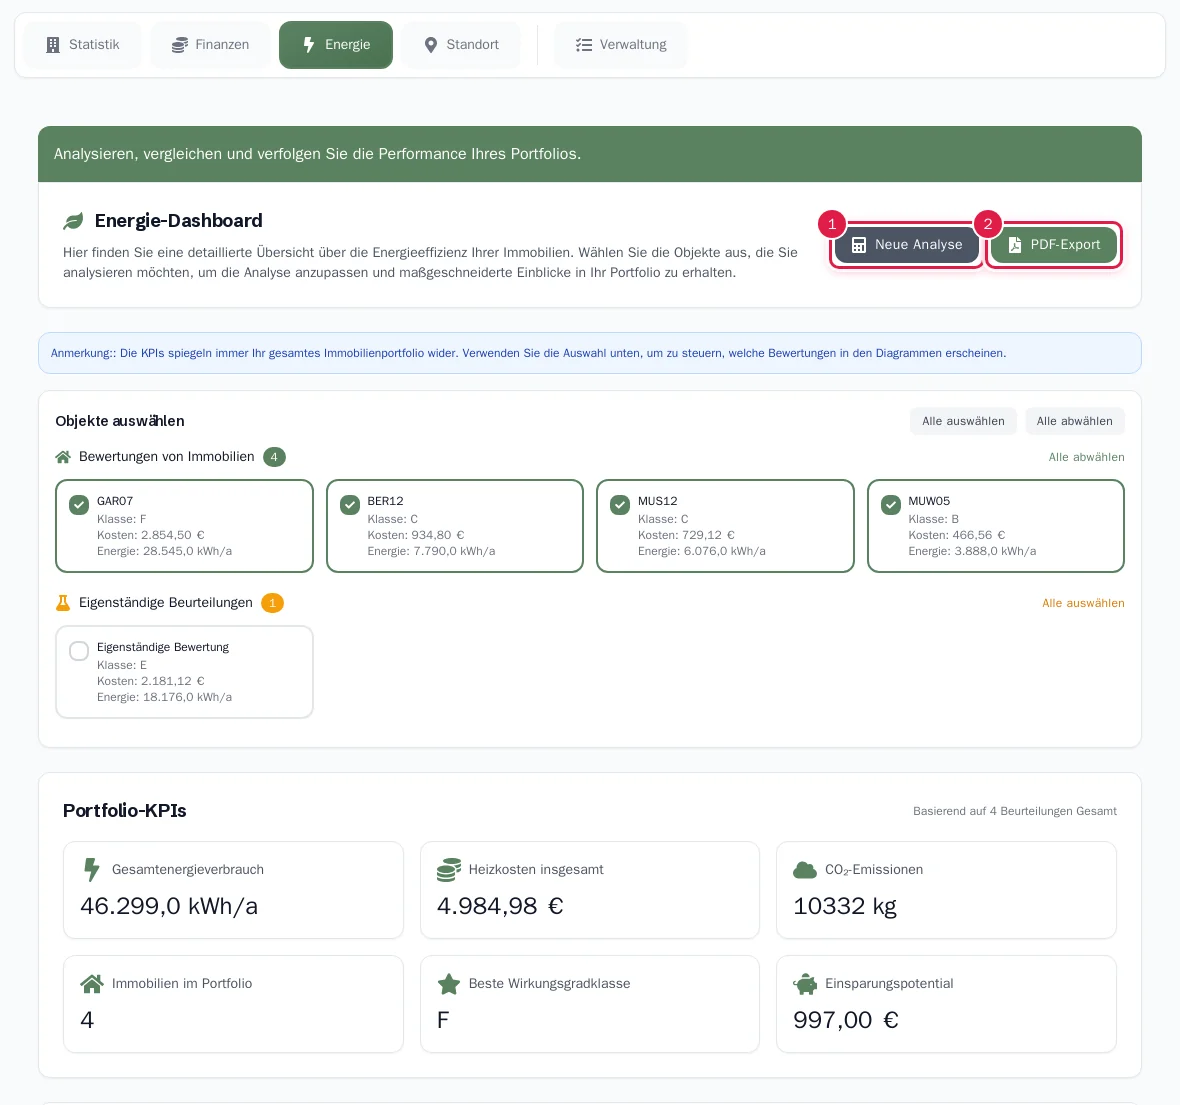The height and width of the screenshot is (1105, 1180).
Task: Click the checklist icon on Verwaltung
Action: pos(584,45)
